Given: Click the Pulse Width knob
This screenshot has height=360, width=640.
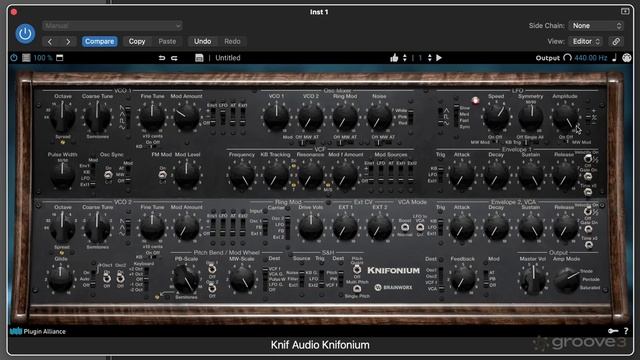Looking at the screenshot, I should 62,176.
